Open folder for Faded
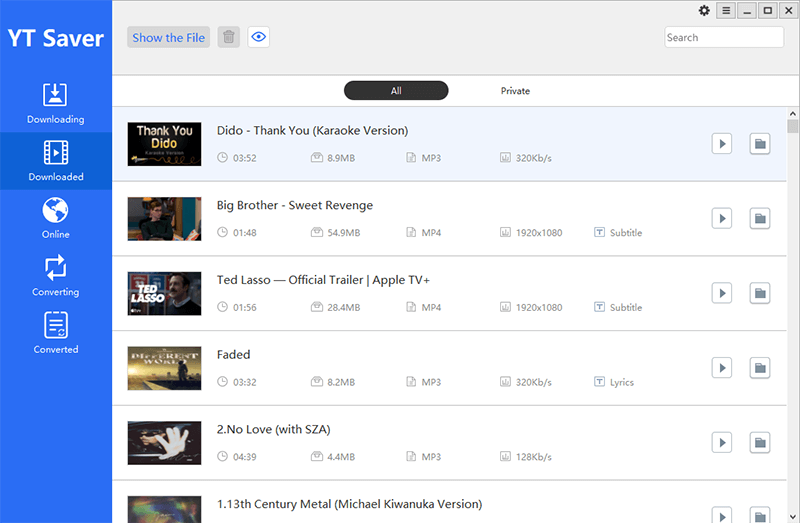800x523 pixels. coord(760,368)
